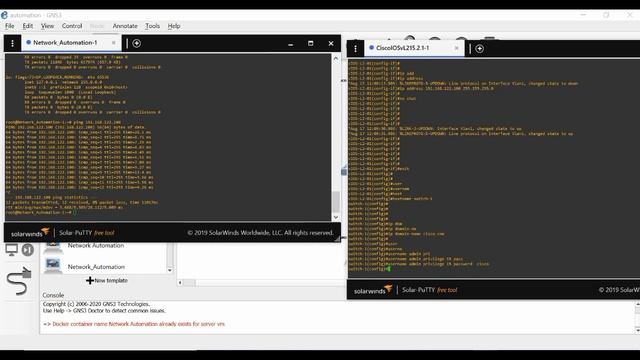Viewport: 640px width, 360px height.
Task: Close the CiscoIOSvL215.2.1-1 tab
Action: (x=456, y=48)
